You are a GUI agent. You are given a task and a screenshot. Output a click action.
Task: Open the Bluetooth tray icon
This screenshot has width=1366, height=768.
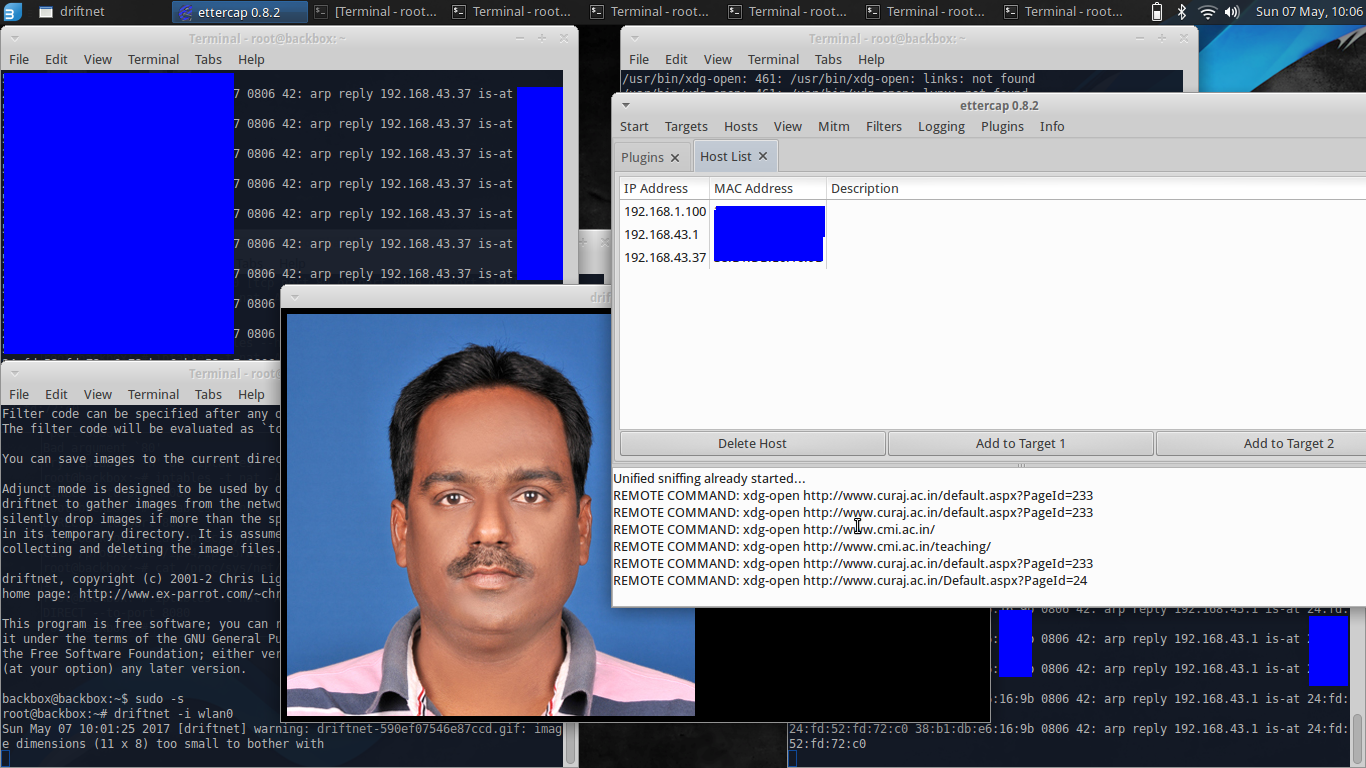pos(1181,12)
